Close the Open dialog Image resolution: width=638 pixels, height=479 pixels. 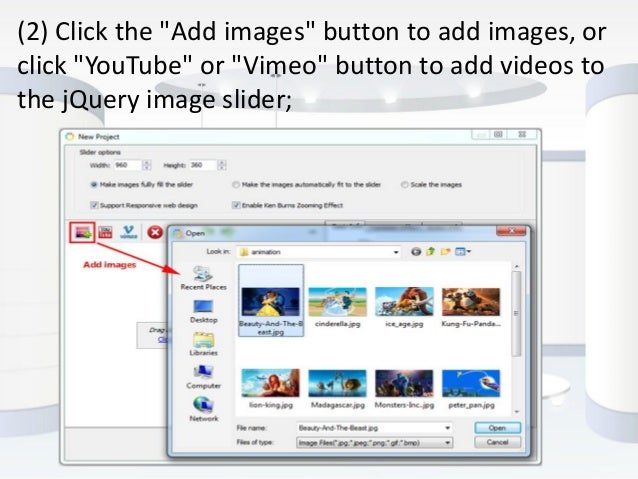511,231
